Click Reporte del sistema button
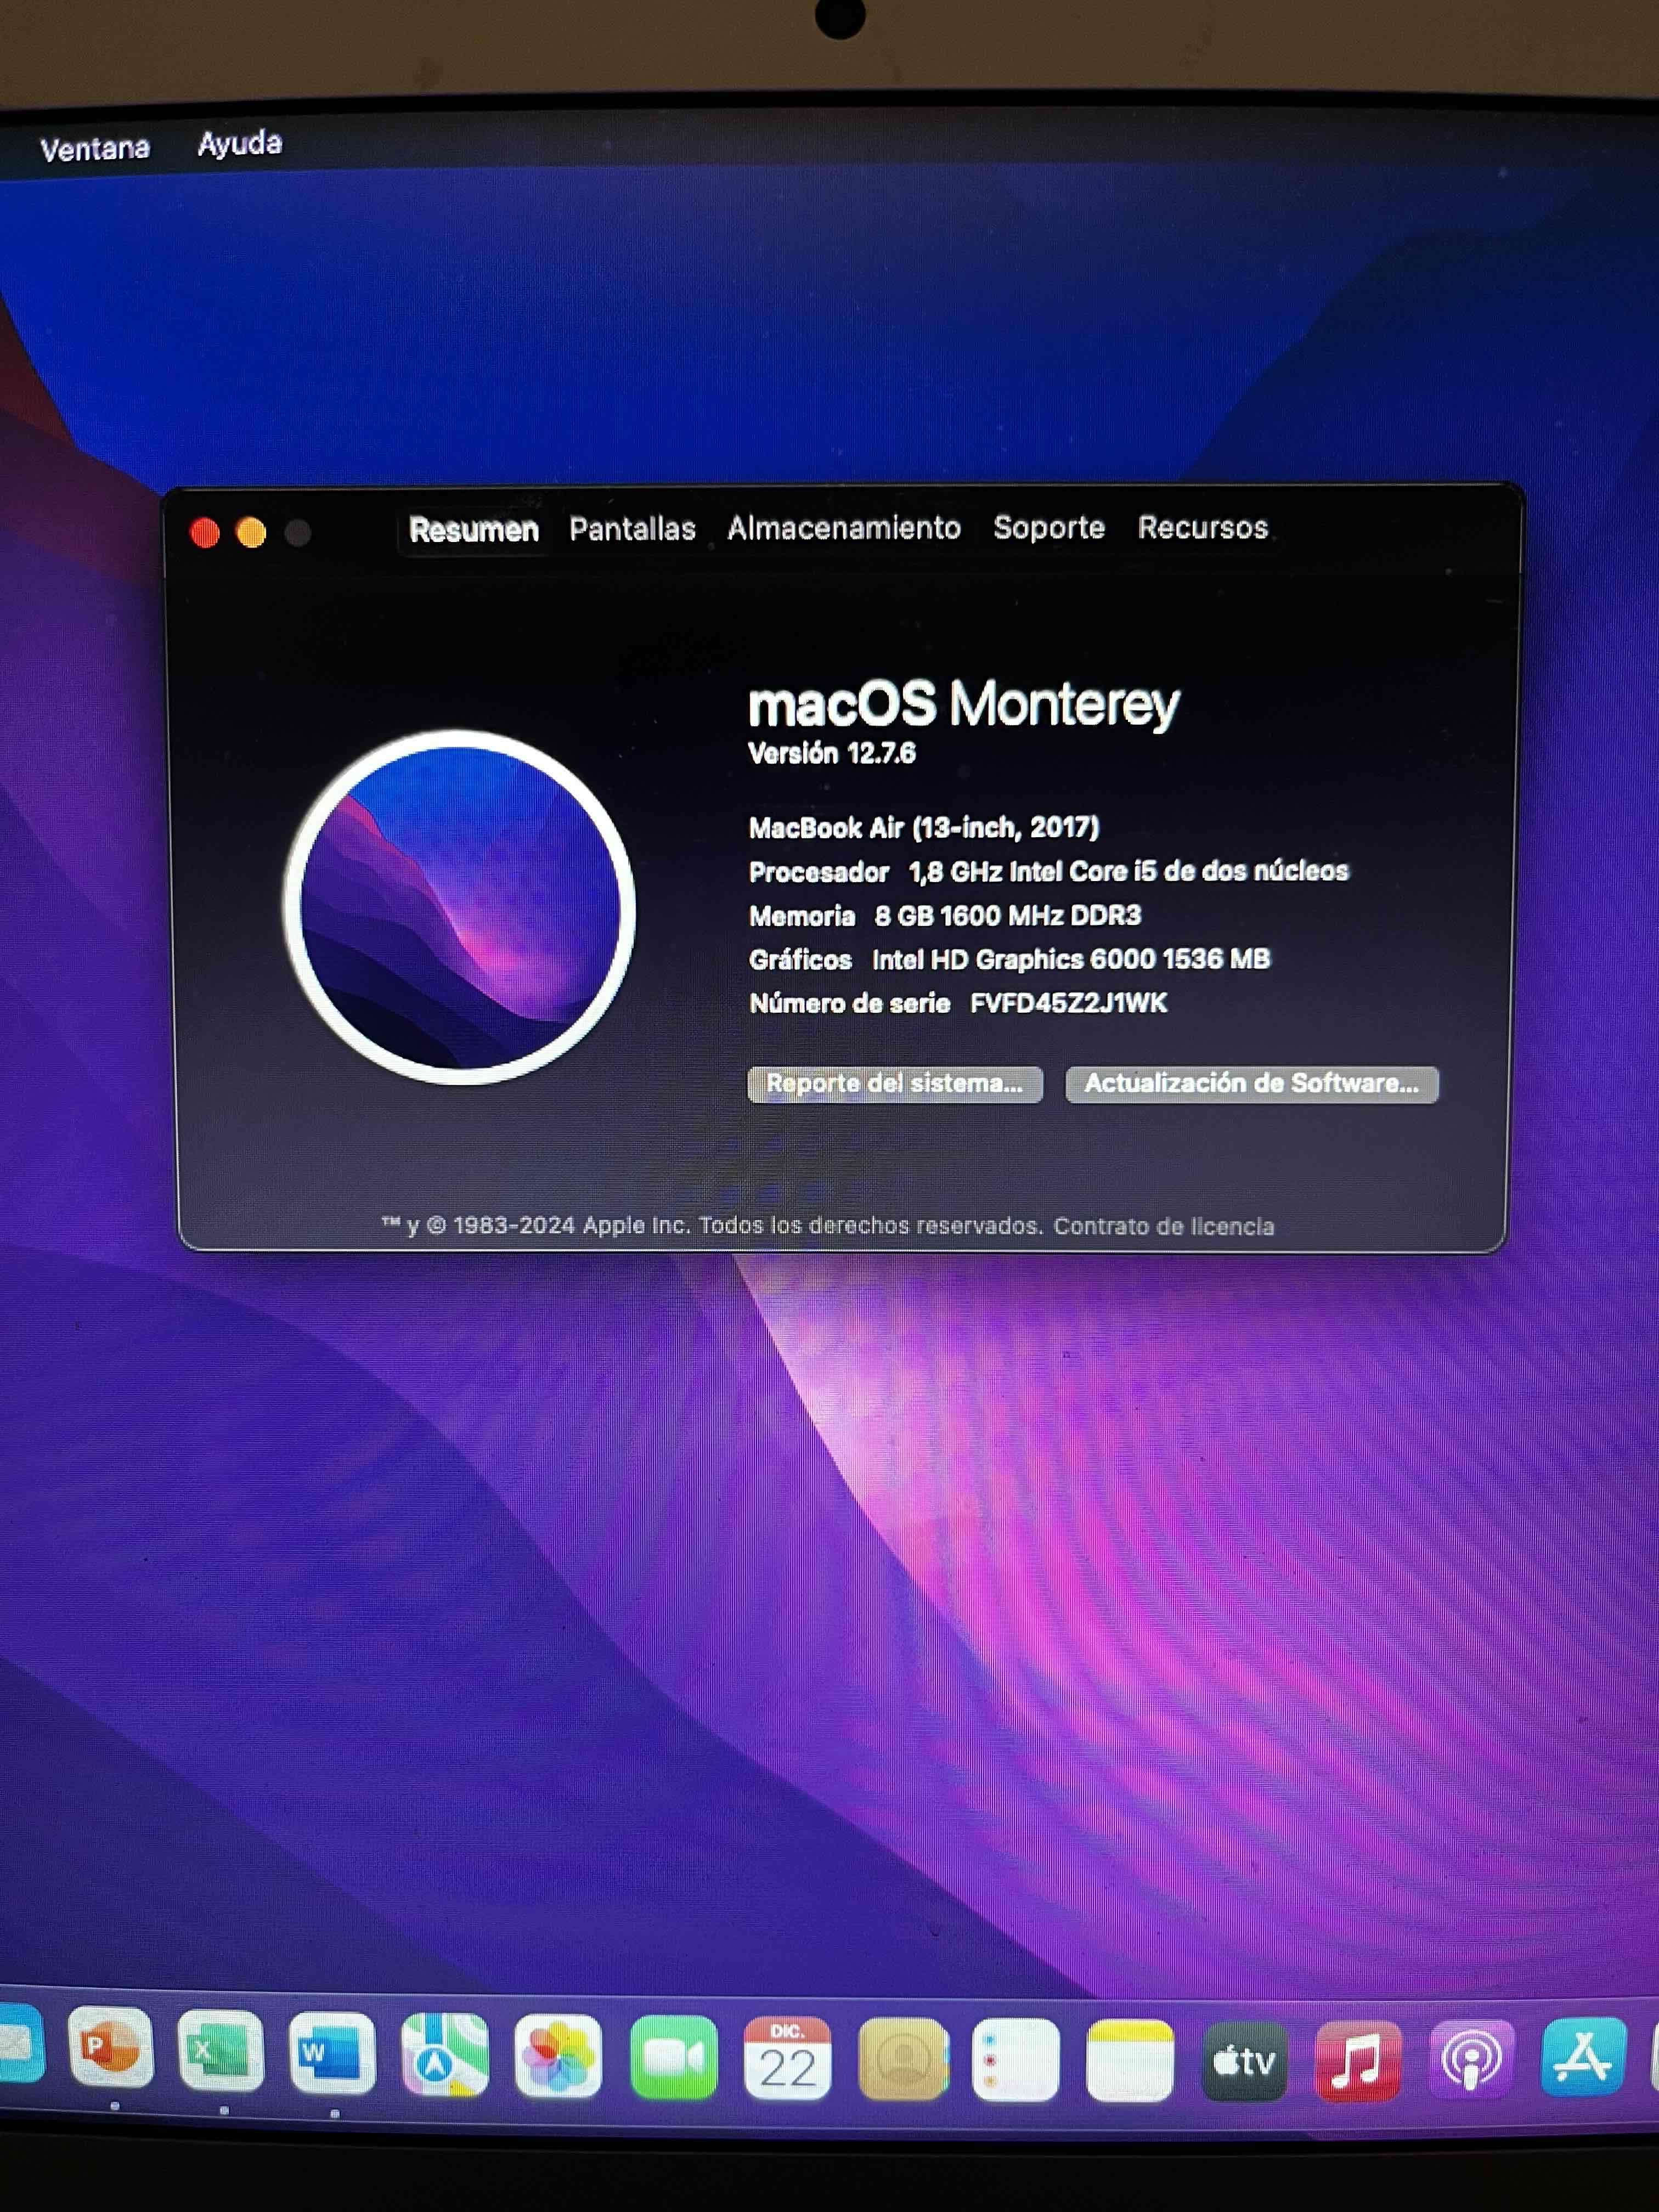Image resolution: width=1659 pixels, height=2212 pixels. point(894,1084)
